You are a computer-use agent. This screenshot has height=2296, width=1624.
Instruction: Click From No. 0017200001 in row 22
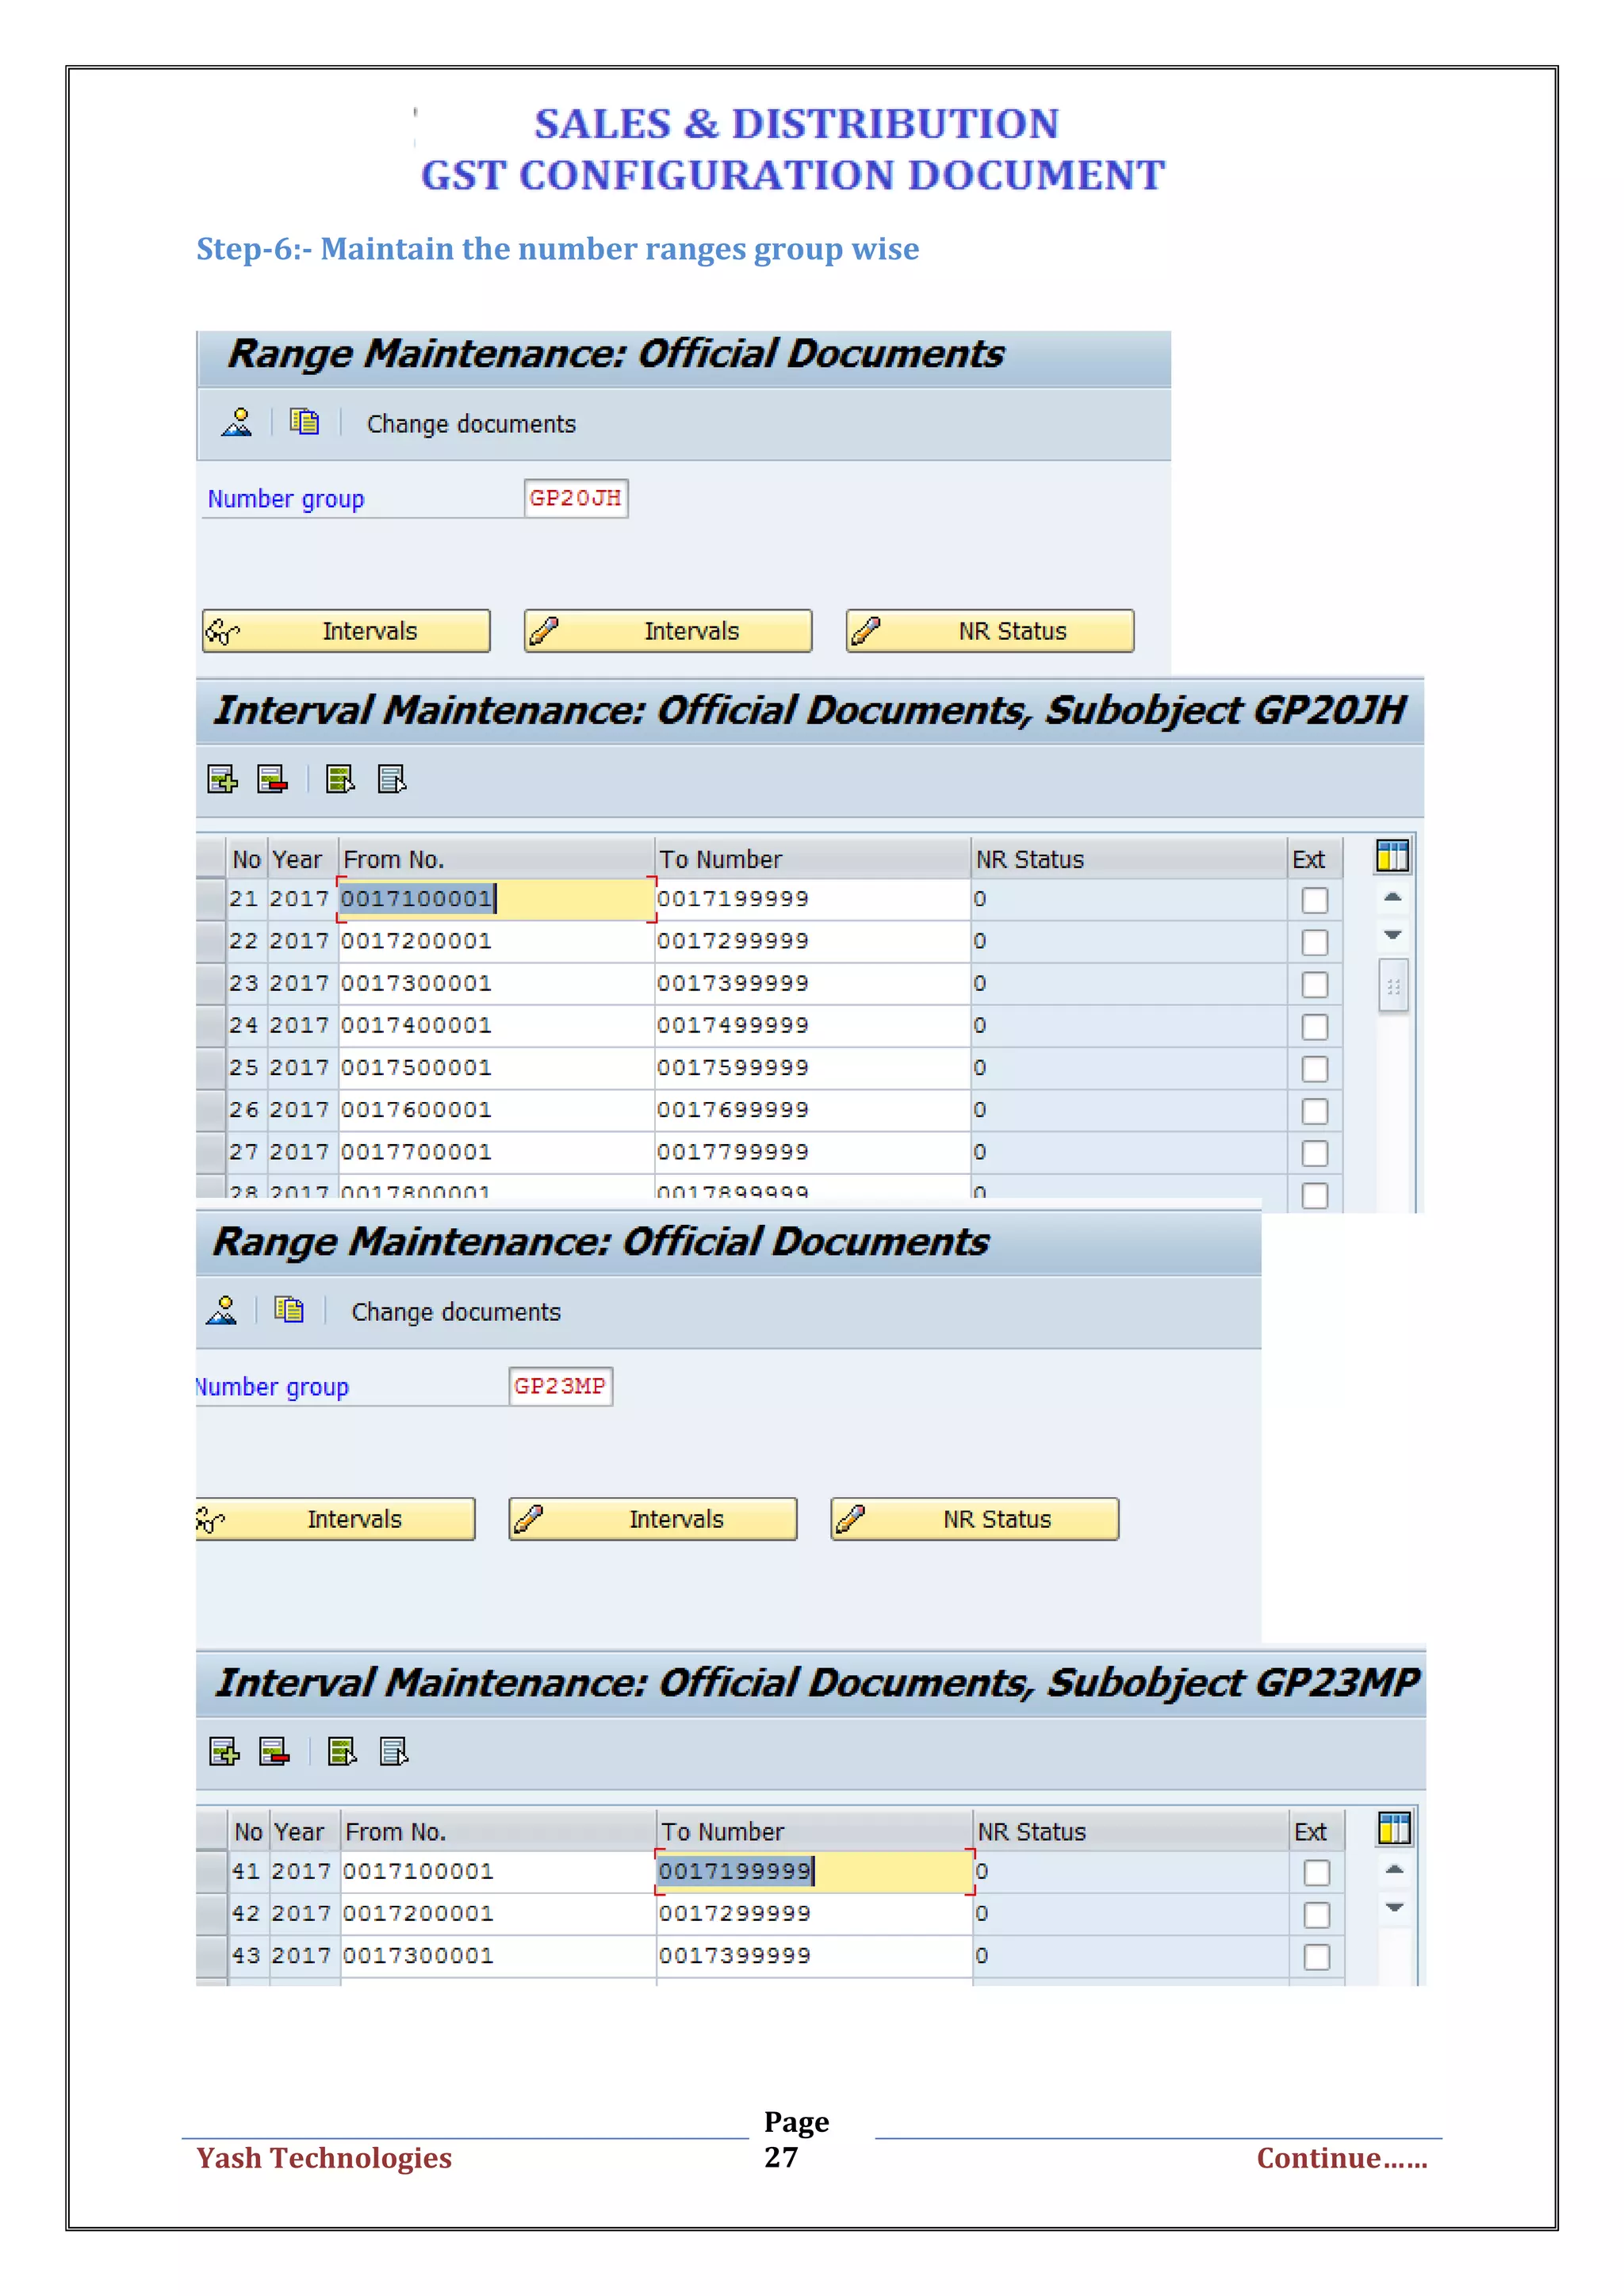pyautogui.click(x=496, y=941)
